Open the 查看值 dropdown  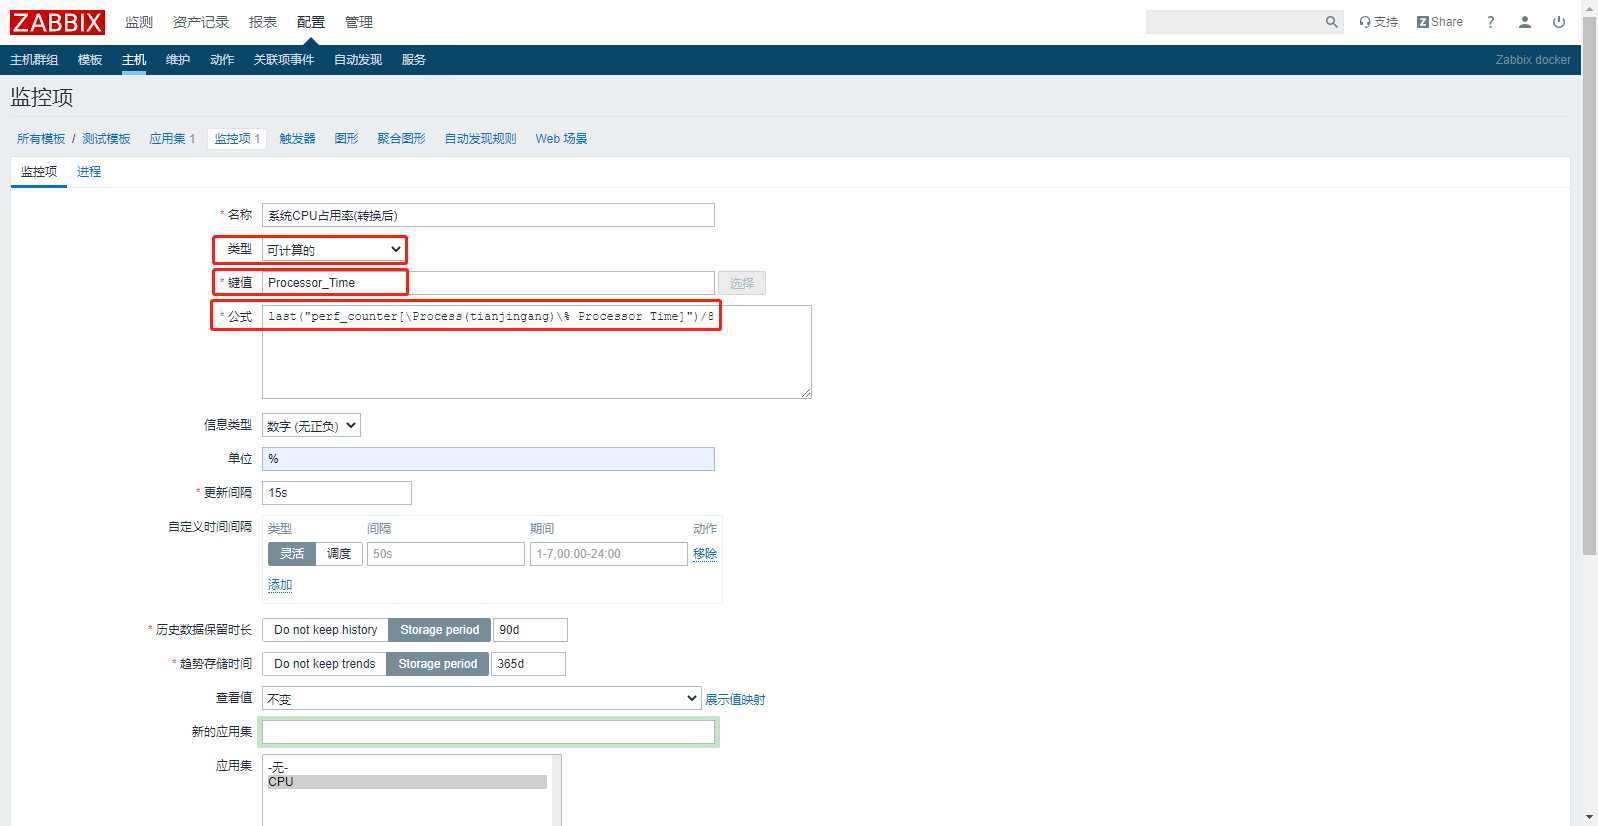tap(481, 698)
